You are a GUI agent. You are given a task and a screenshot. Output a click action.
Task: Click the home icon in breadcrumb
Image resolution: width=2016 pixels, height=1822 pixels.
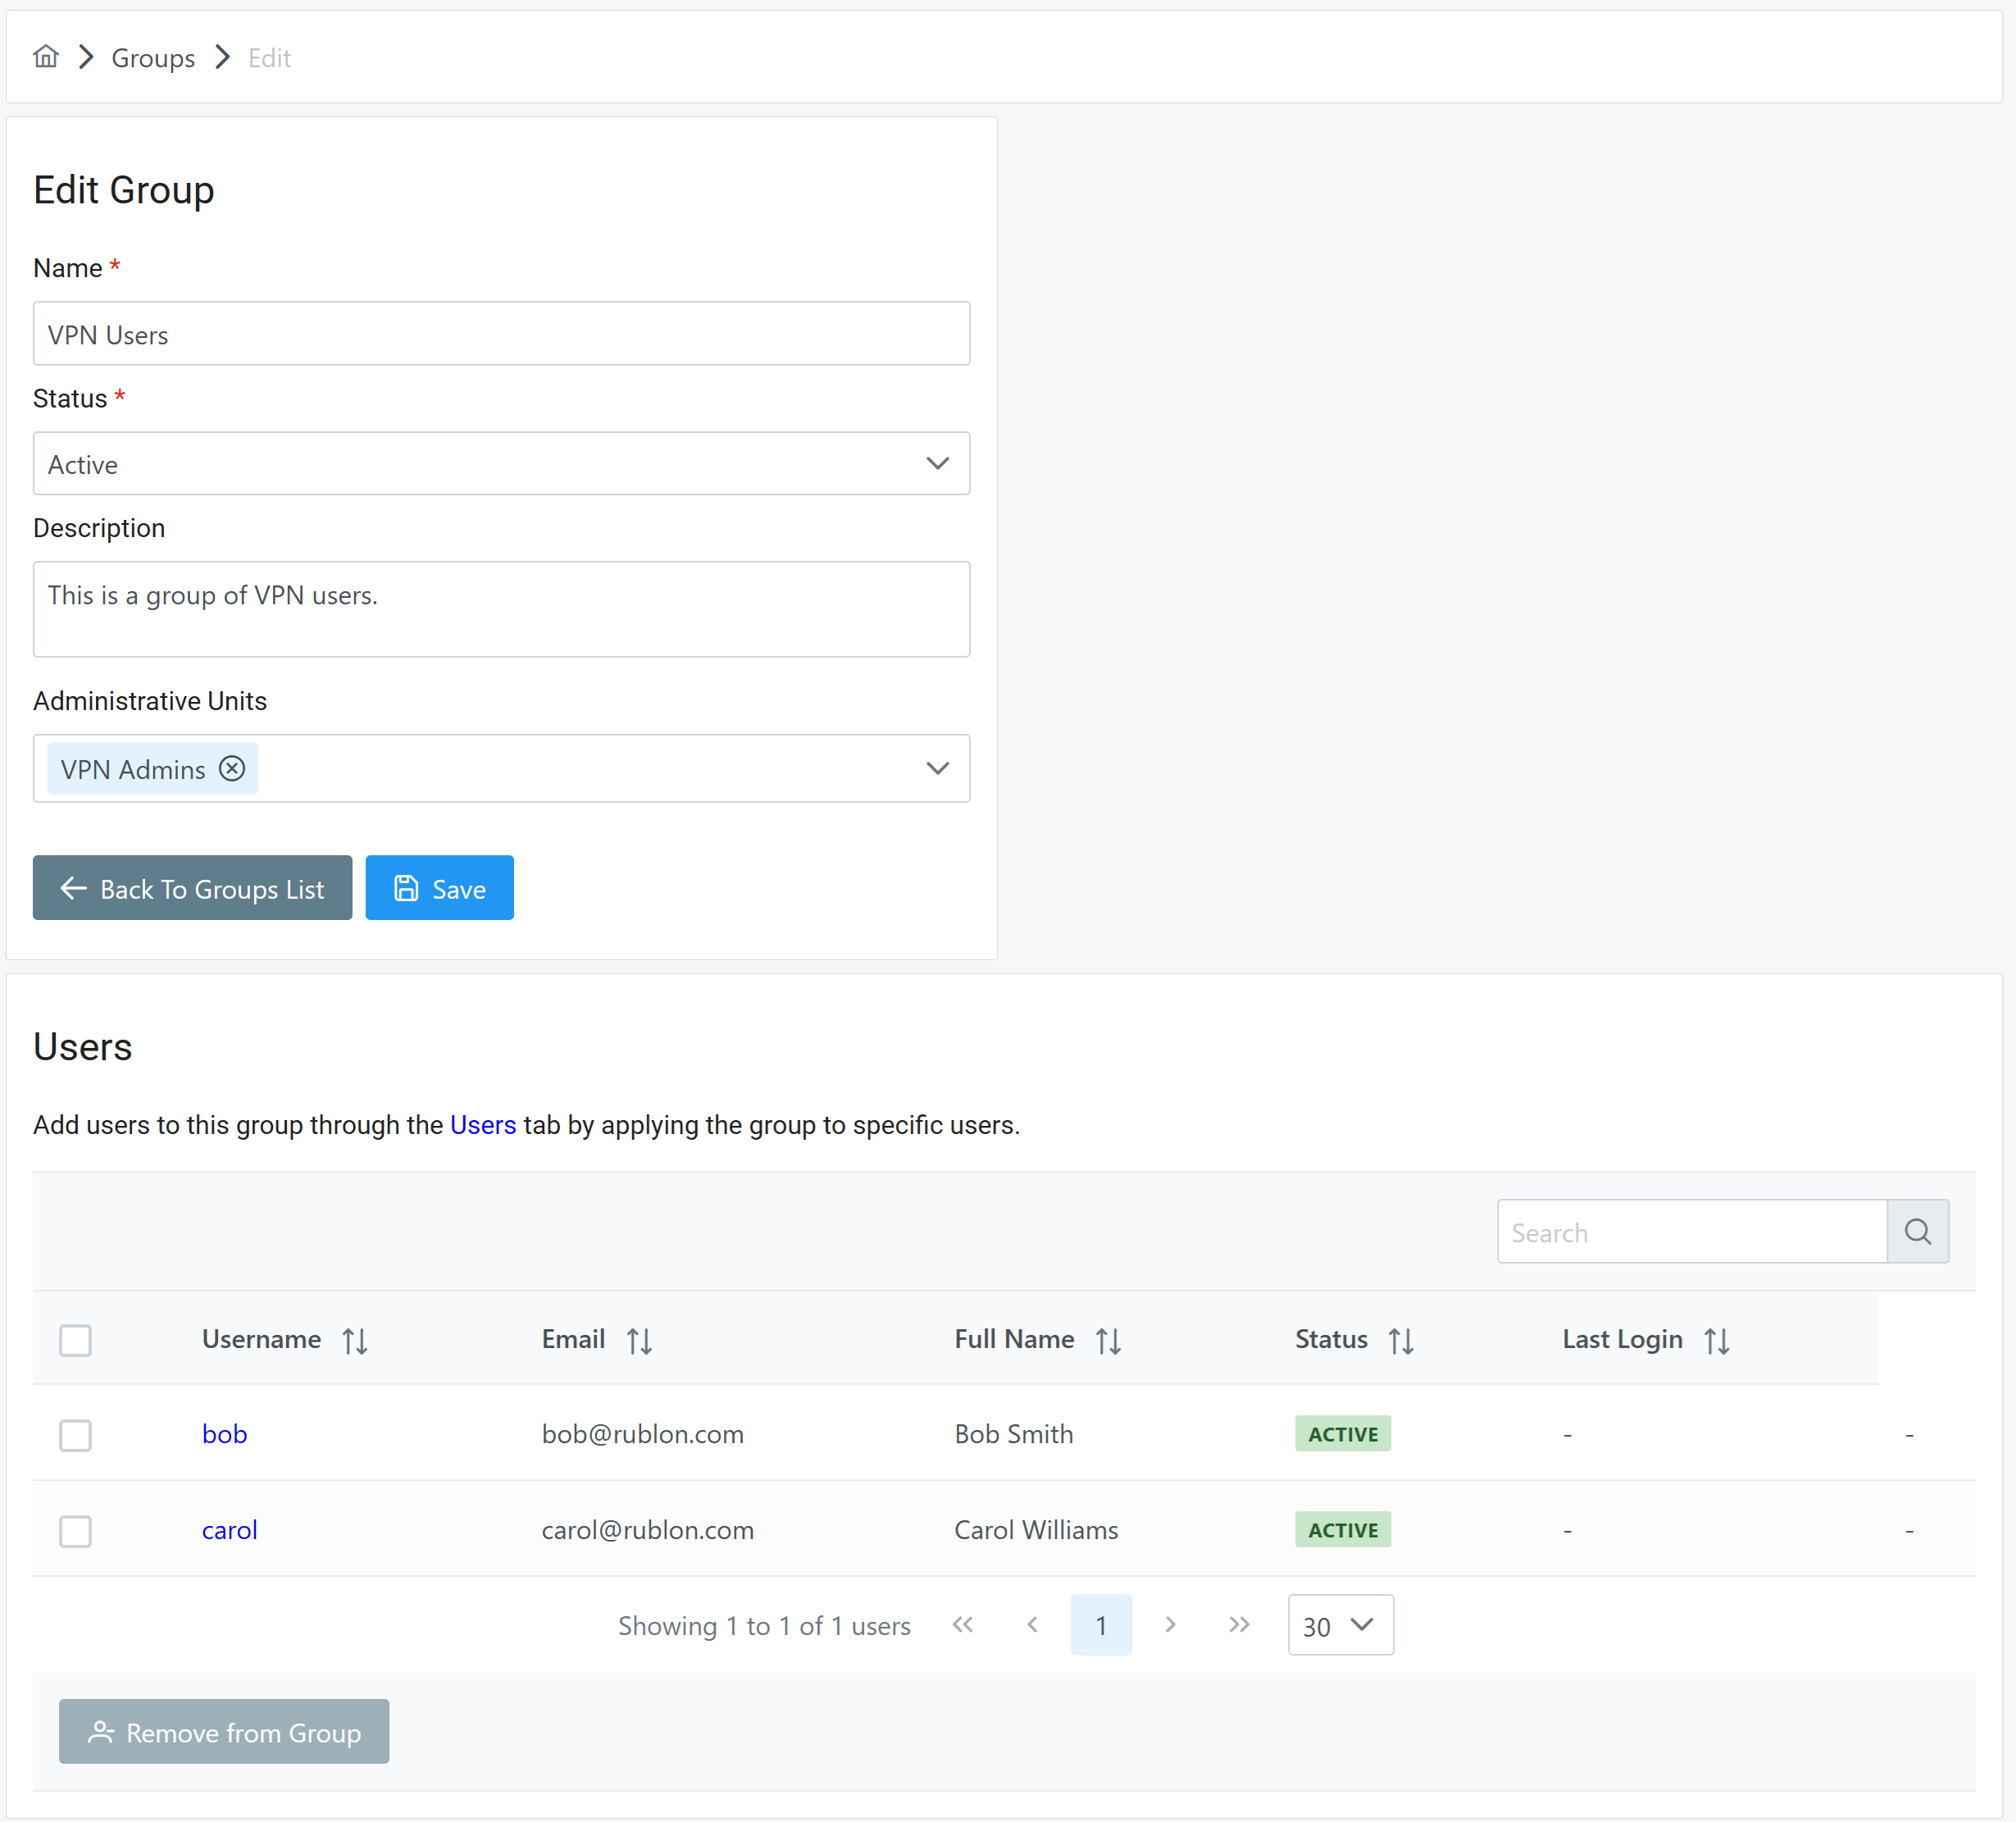click(46, 57)
